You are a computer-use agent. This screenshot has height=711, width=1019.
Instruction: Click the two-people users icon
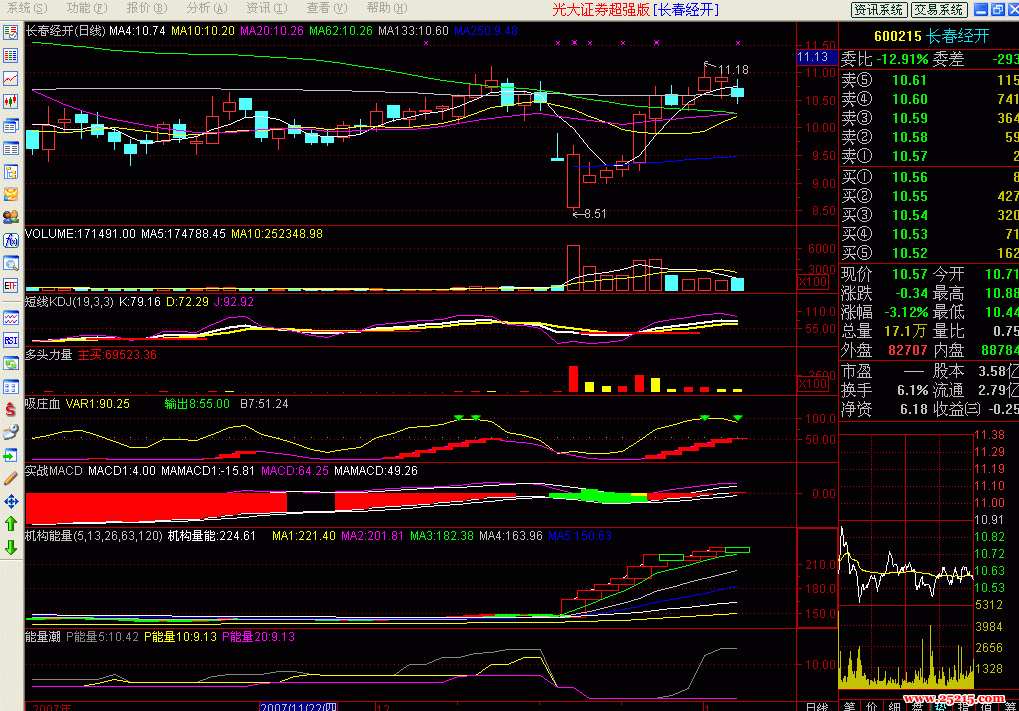click(11, 216)
